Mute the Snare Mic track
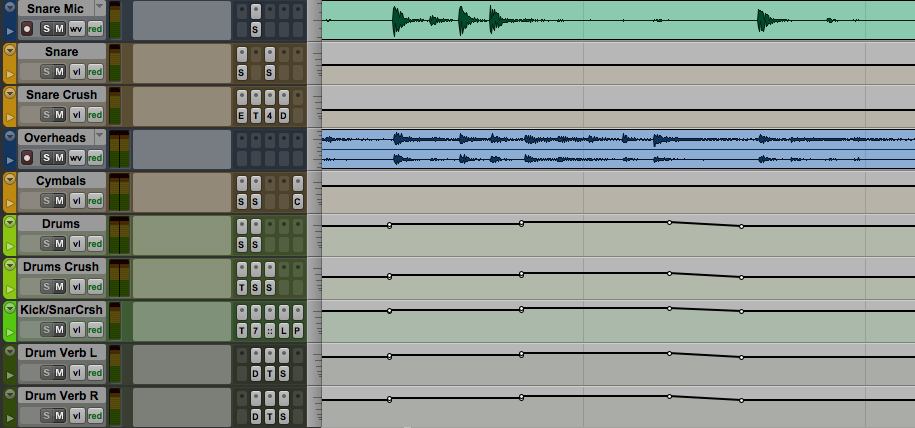Screen dimensions: 915x428 click(x=59, y=28)
